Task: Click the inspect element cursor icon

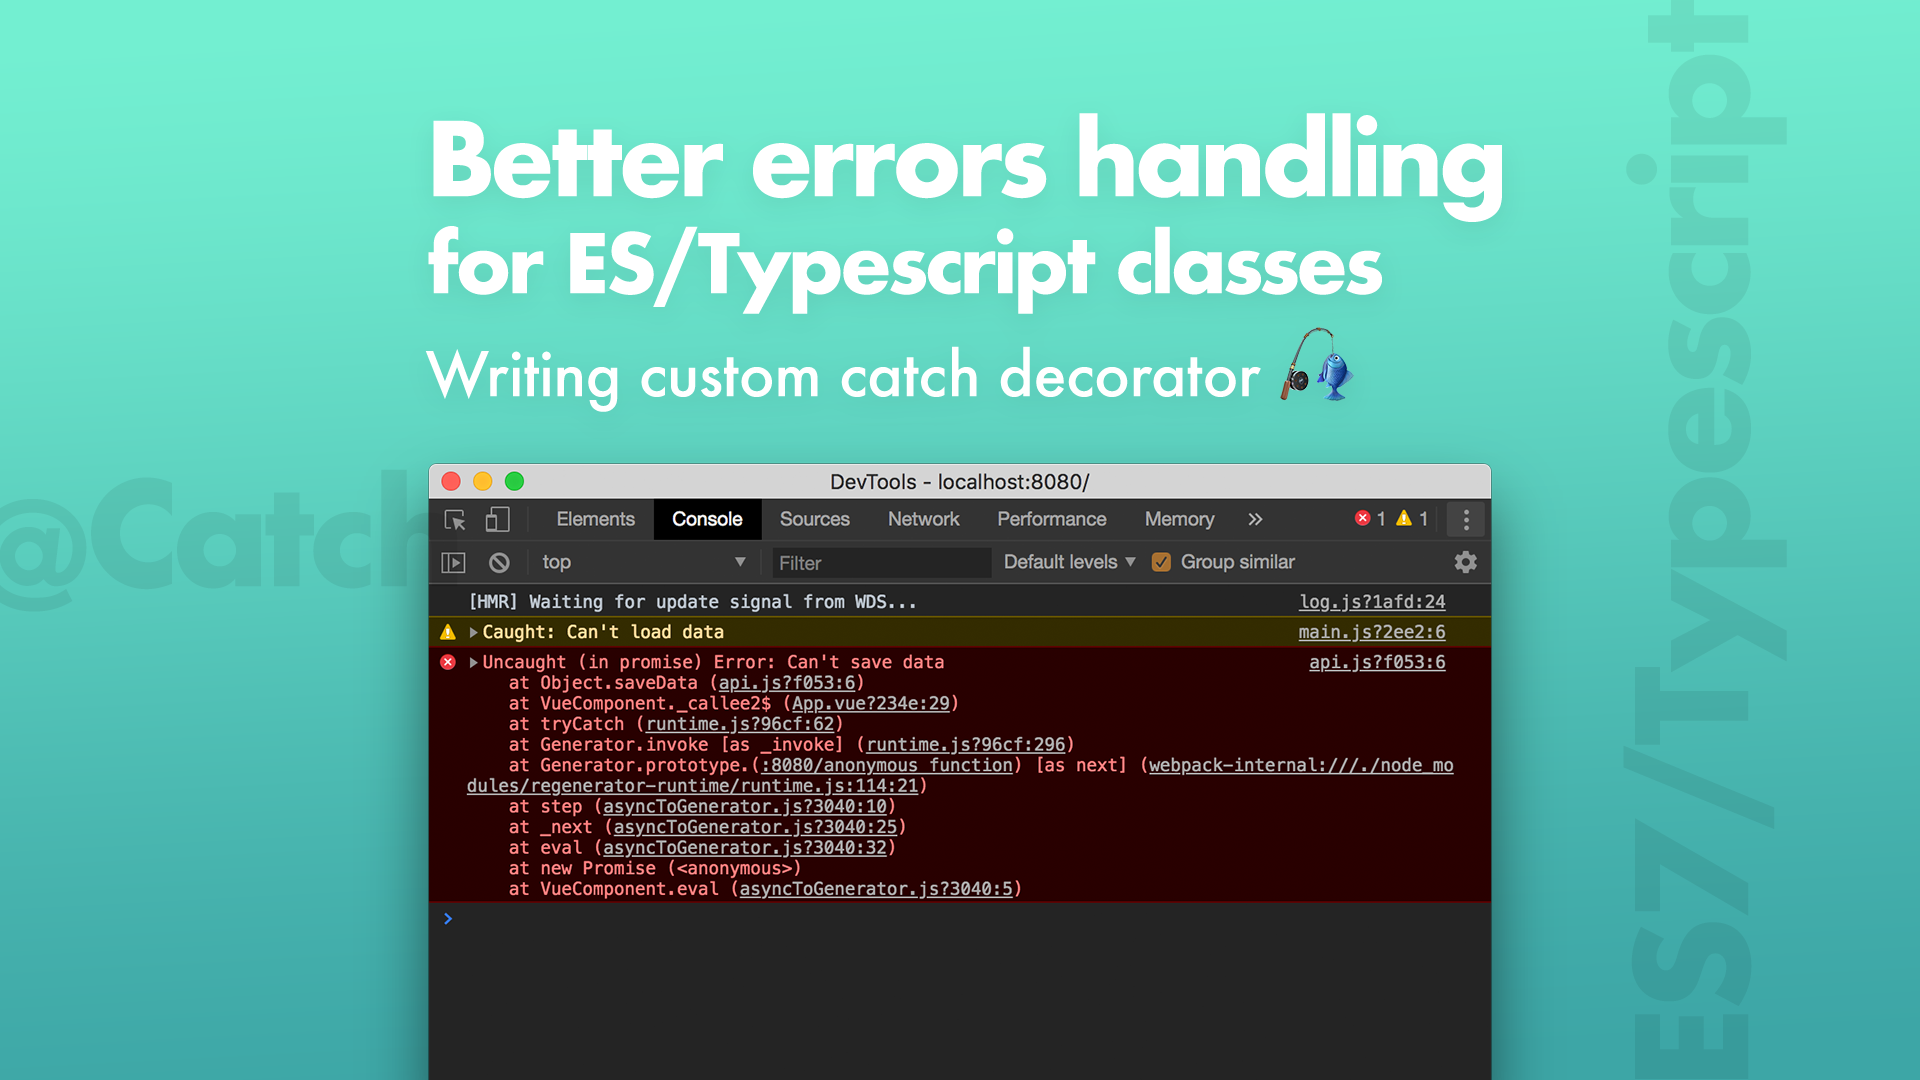Action: [455, 518]
